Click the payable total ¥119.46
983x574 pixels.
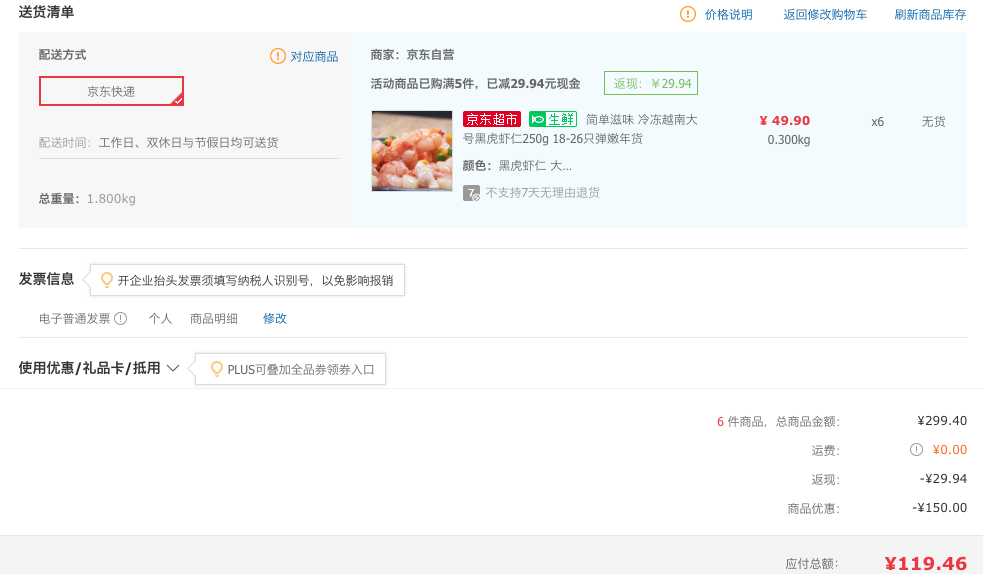pos(925,563)
